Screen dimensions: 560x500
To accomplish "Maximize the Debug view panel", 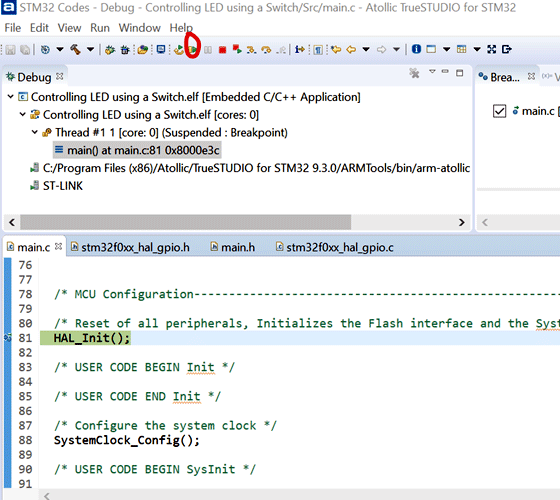I will (460, 73).
